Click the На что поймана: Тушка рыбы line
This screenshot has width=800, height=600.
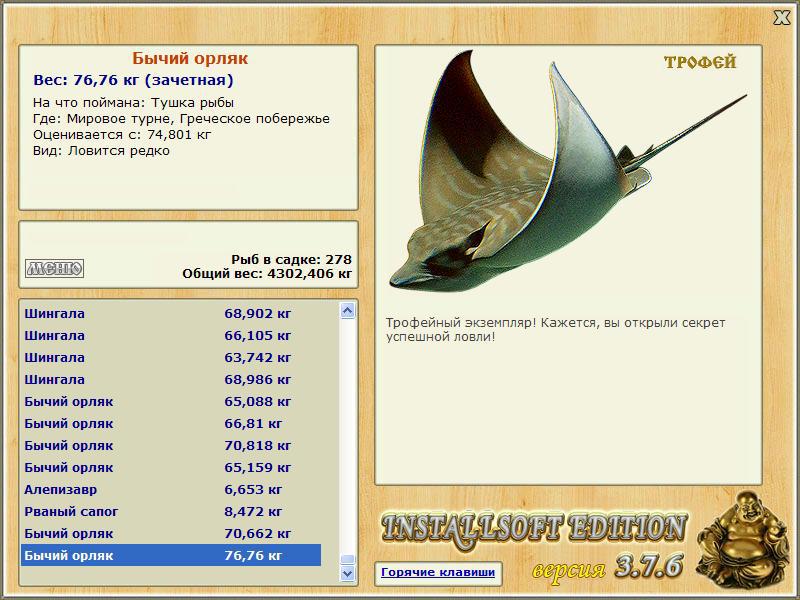click(x=133, y=103)
